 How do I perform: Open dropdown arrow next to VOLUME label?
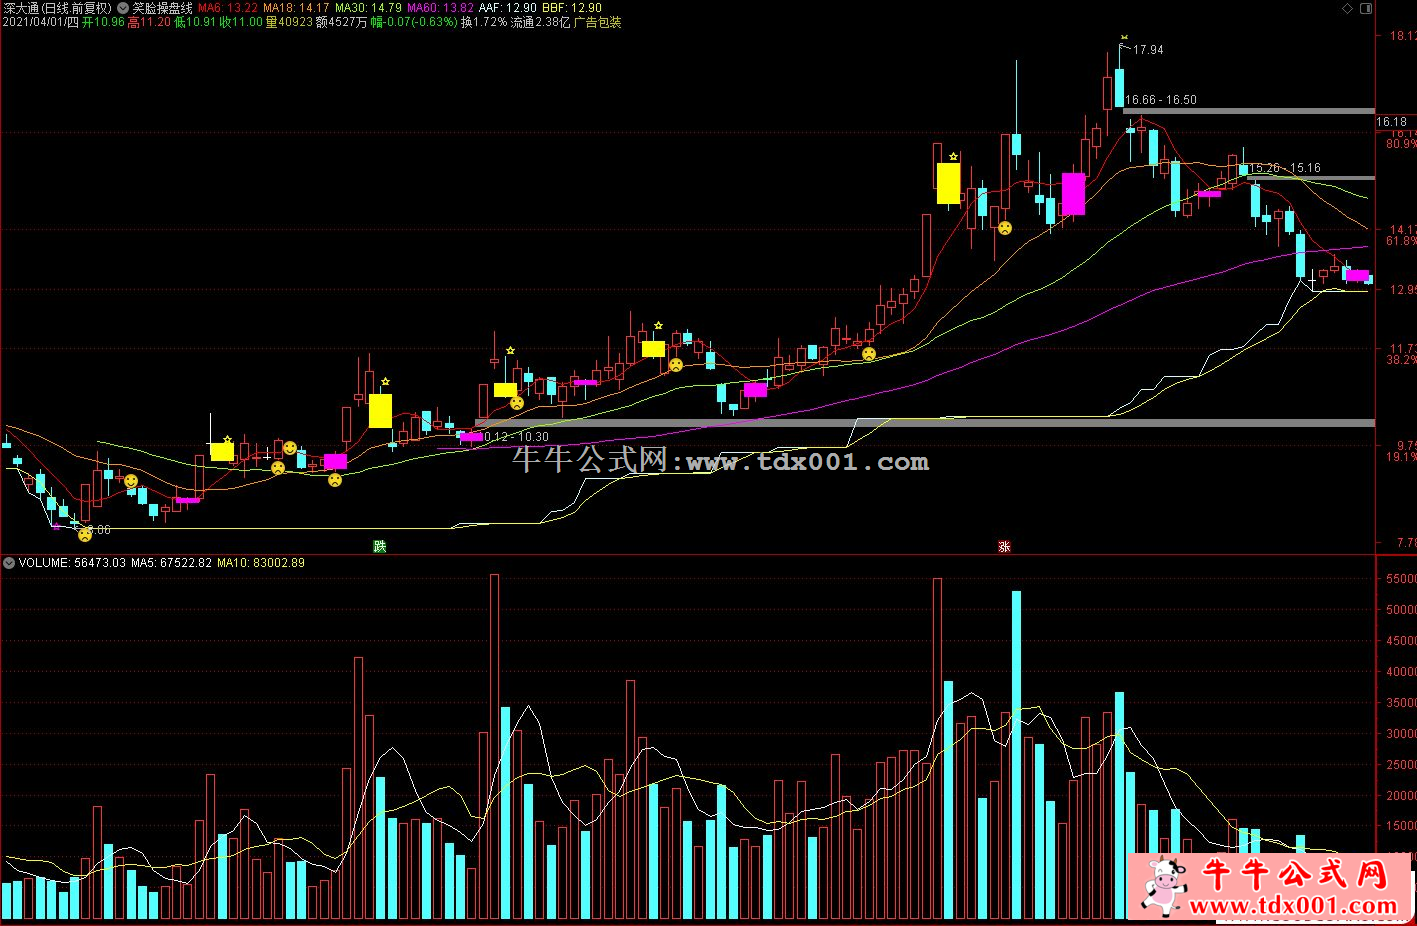[9, 563]
